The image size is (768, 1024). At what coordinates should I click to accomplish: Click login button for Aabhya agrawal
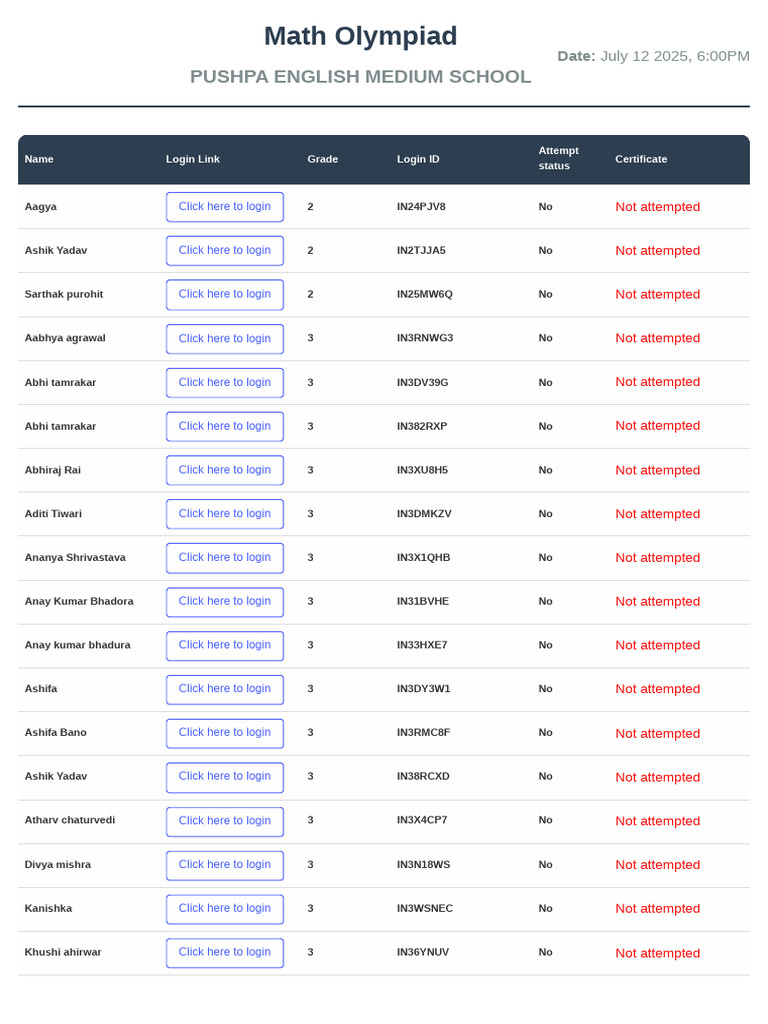pos(225,338)
